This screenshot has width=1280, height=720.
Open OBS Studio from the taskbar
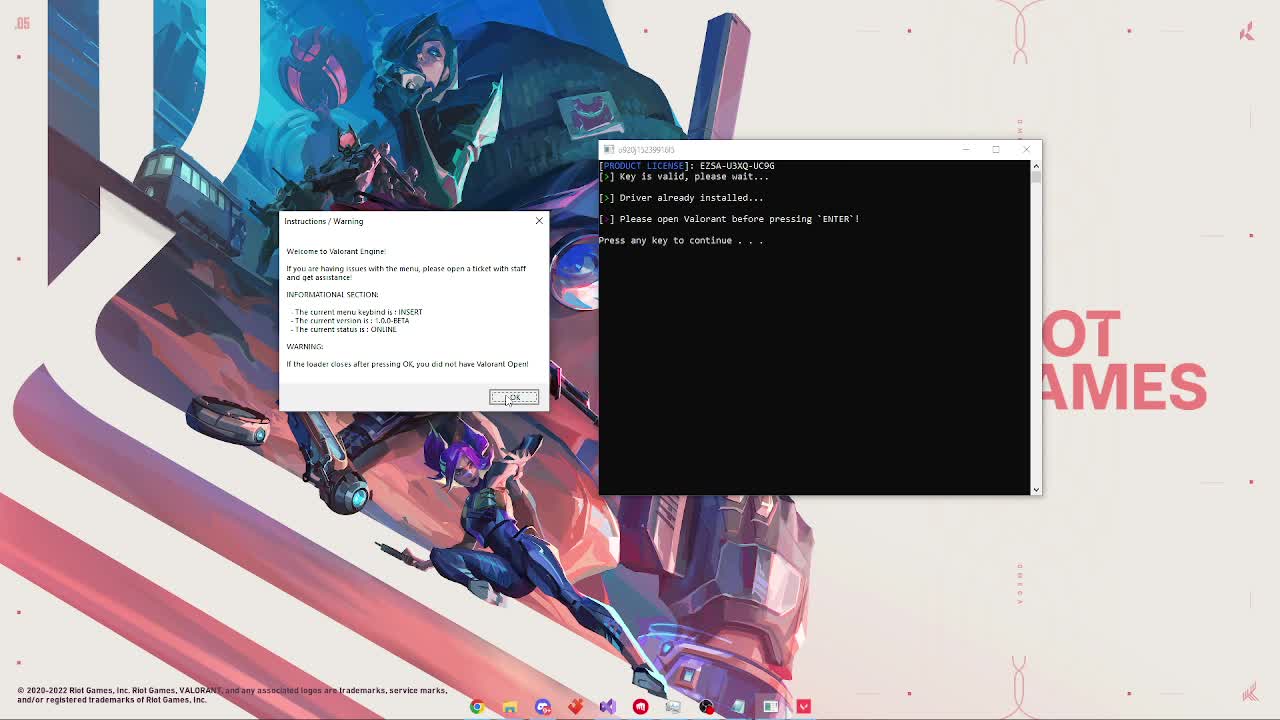(x=706, y=707)
